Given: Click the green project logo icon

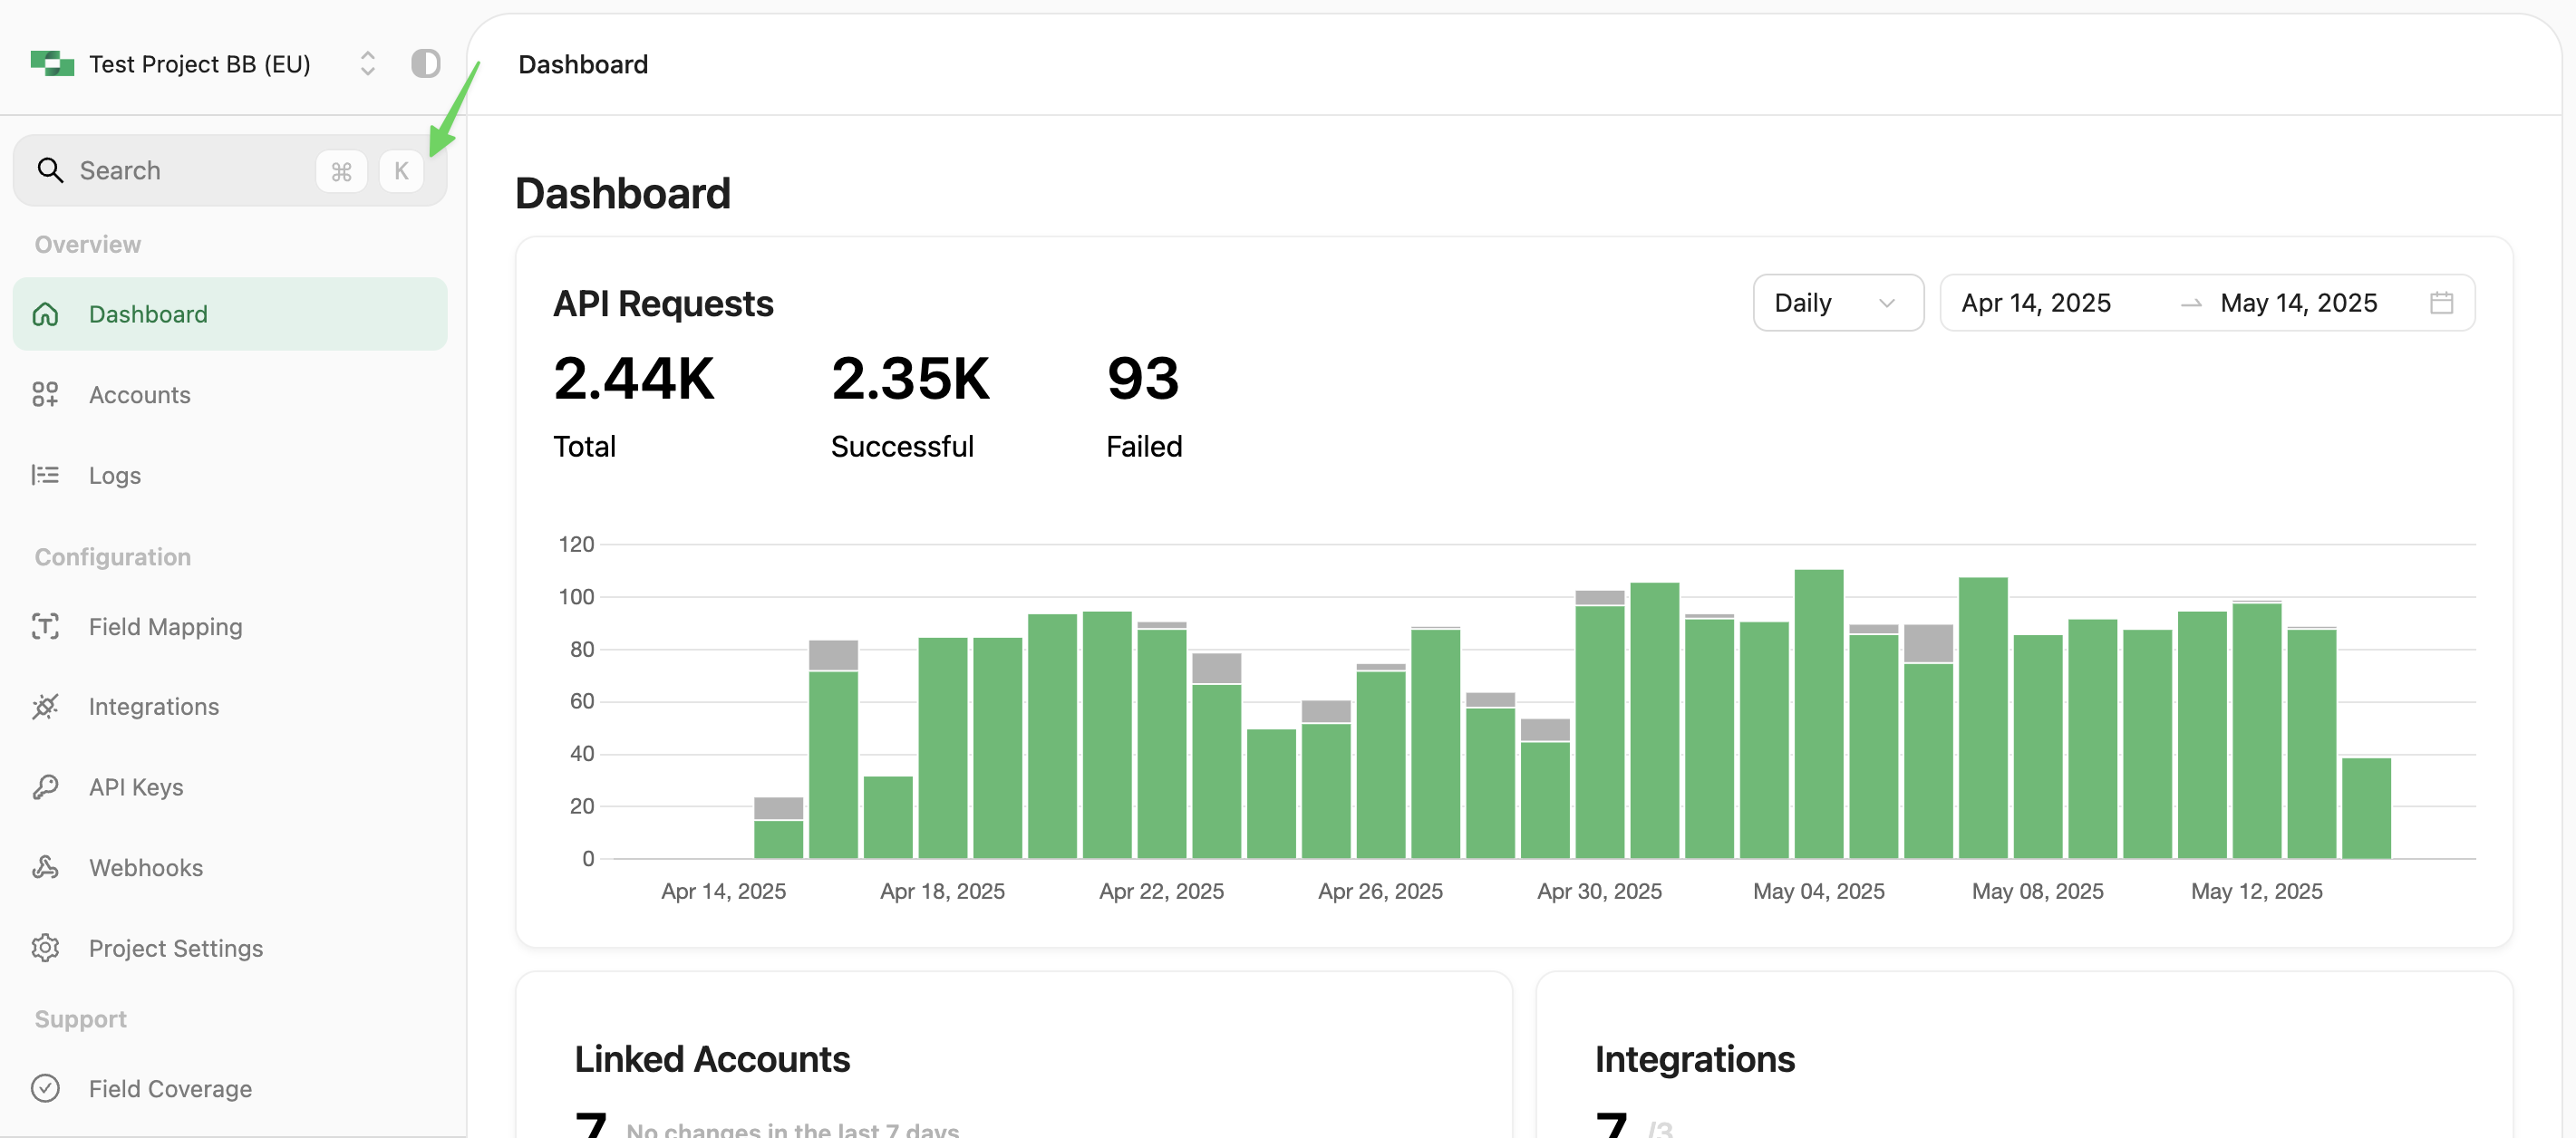Looking at the screenshot, I should pyautogui.click(x=52, y=64).
